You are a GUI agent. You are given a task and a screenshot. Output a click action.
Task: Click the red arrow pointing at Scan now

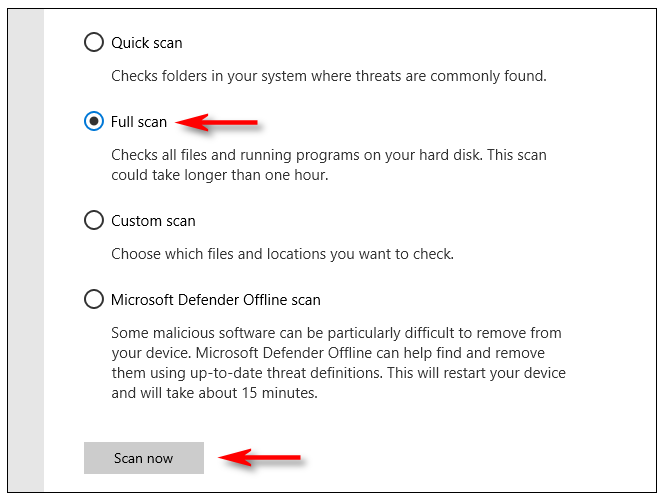(260, 457)
